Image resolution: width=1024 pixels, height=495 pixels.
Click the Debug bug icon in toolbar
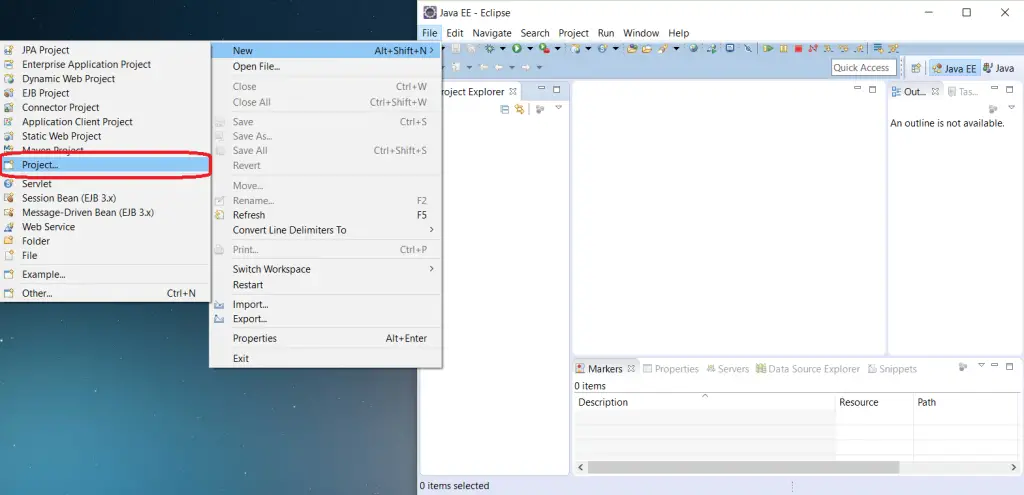point(490,48)
